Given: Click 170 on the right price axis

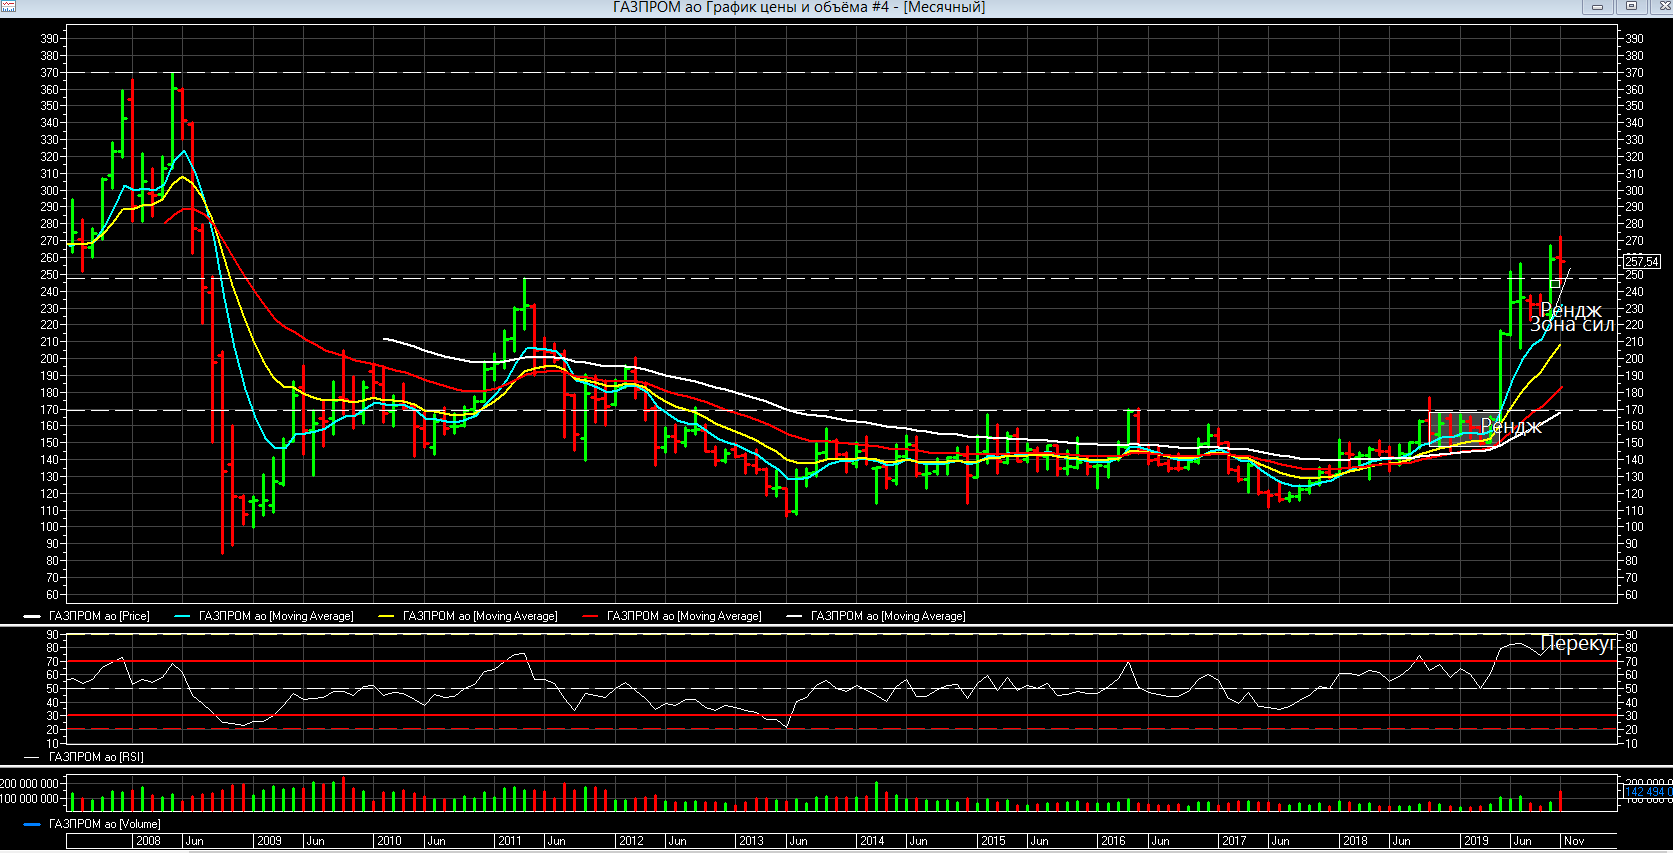Looking at the screenshot, I should click(x=1634, y=409).
